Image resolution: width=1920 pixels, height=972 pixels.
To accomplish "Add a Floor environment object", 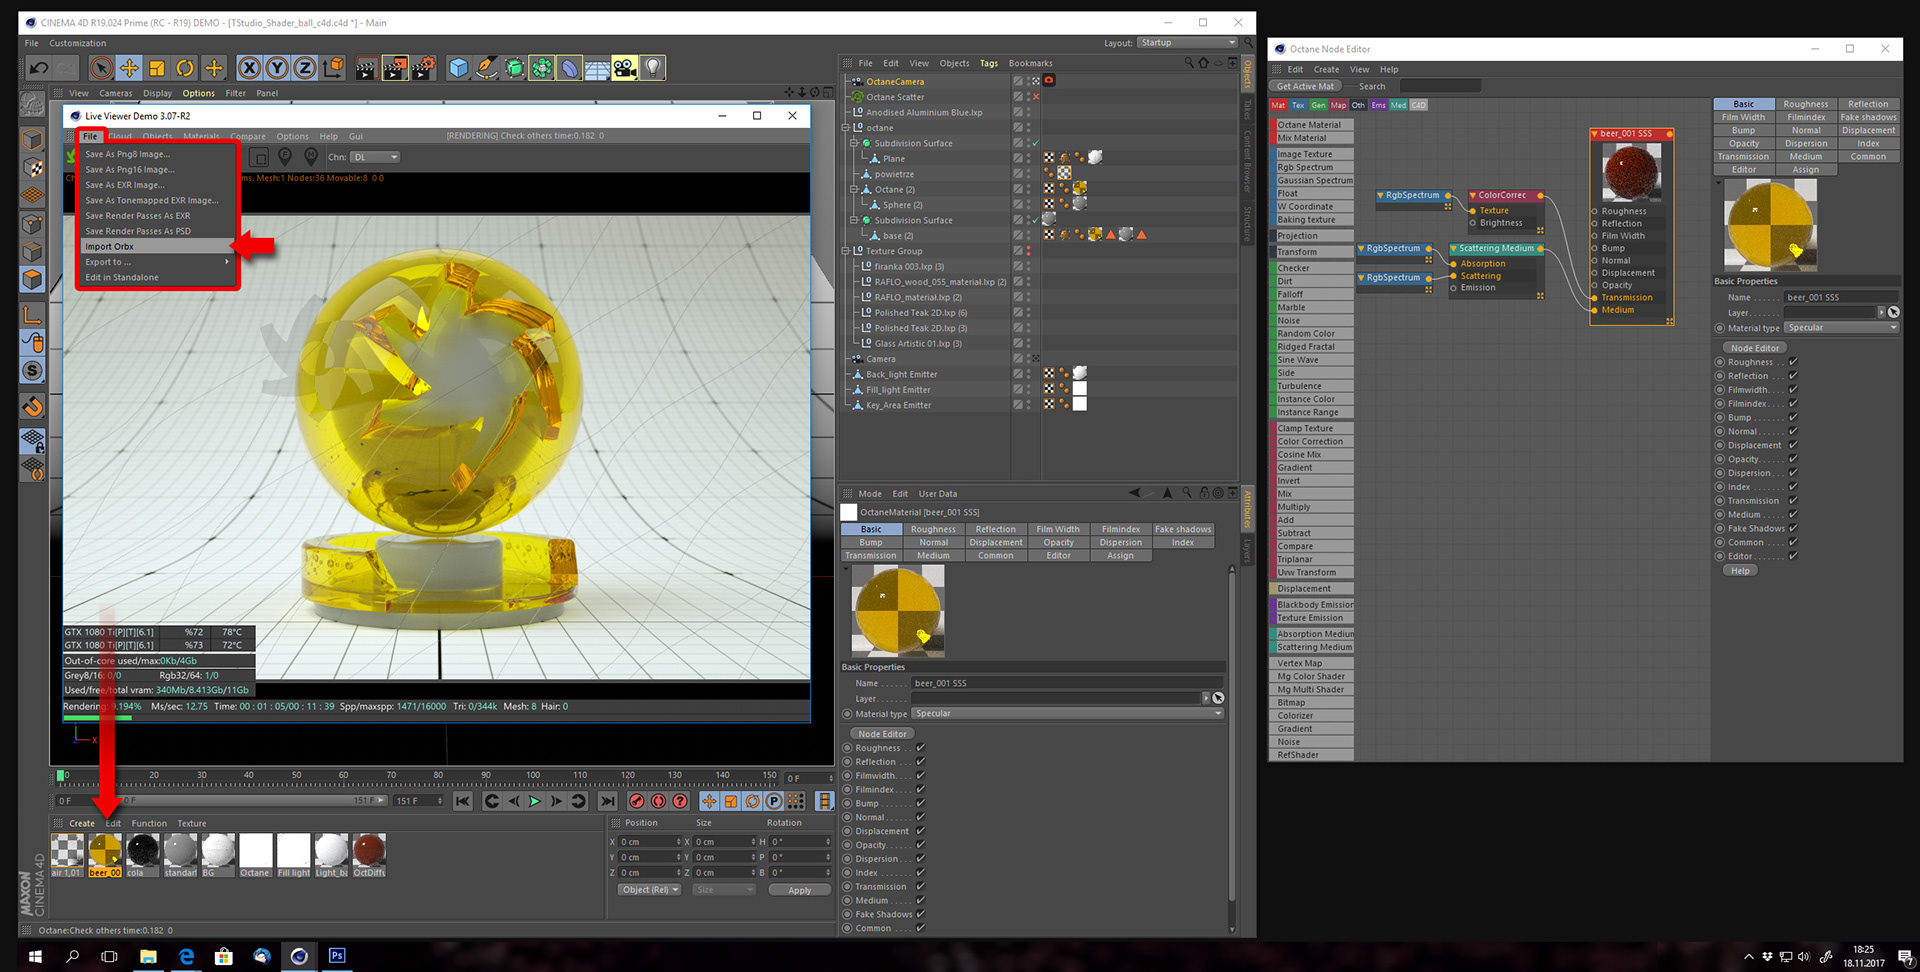I will [597, 68].
